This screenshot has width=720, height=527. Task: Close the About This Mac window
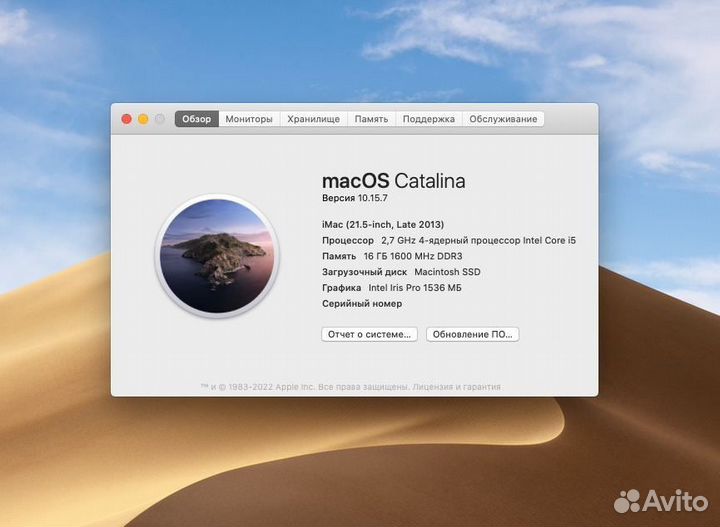(x=126, y=119)
